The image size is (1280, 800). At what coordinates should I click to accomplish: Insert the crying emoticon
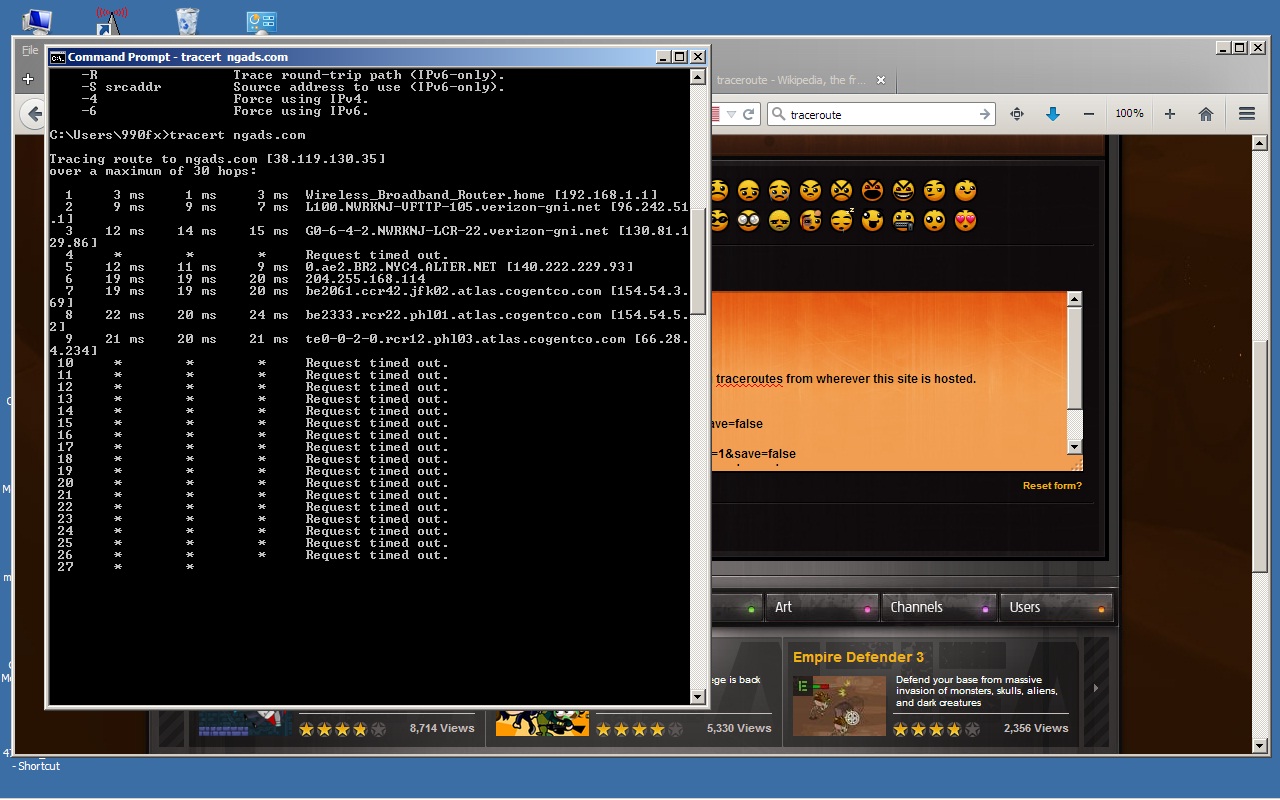point(779,190)
